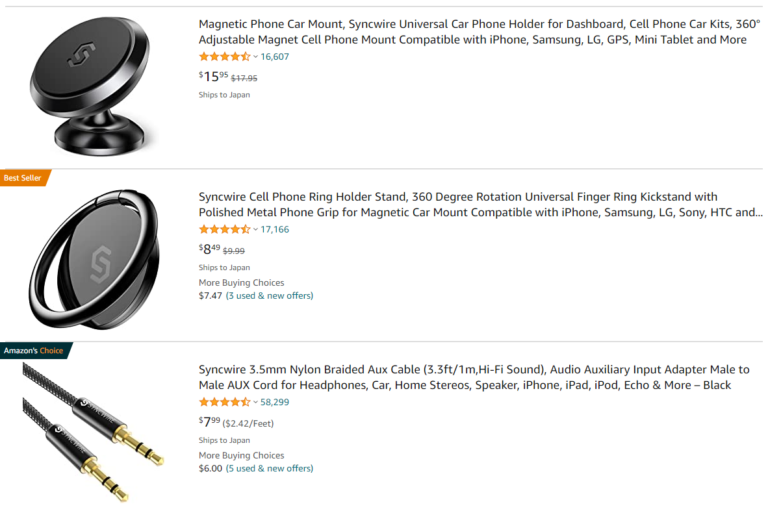Click star rating of the aux cable
This screenshot has height=513, width=768.
pos(224,402)
